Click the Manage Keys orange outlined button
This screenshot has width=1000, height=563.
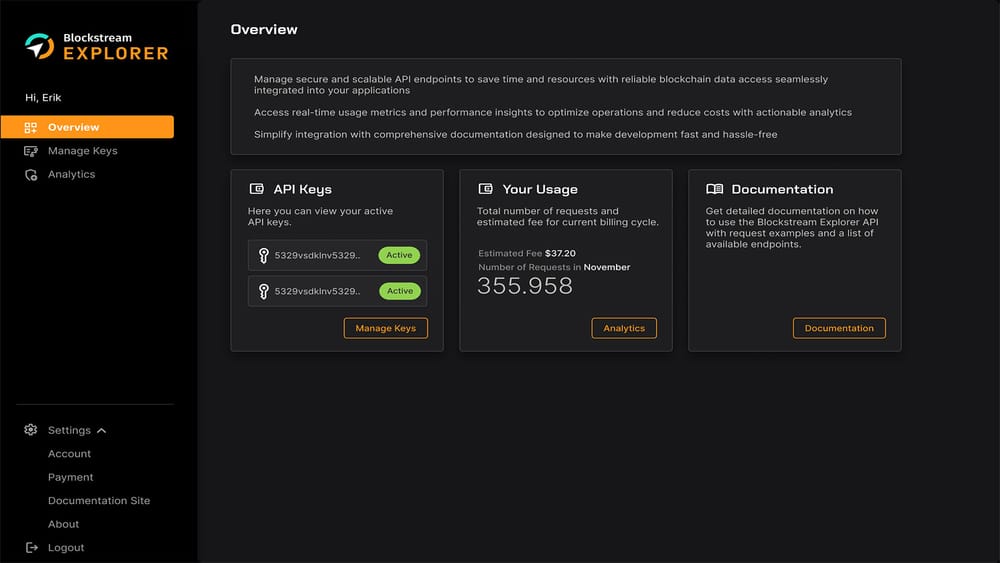click(386, 328)
